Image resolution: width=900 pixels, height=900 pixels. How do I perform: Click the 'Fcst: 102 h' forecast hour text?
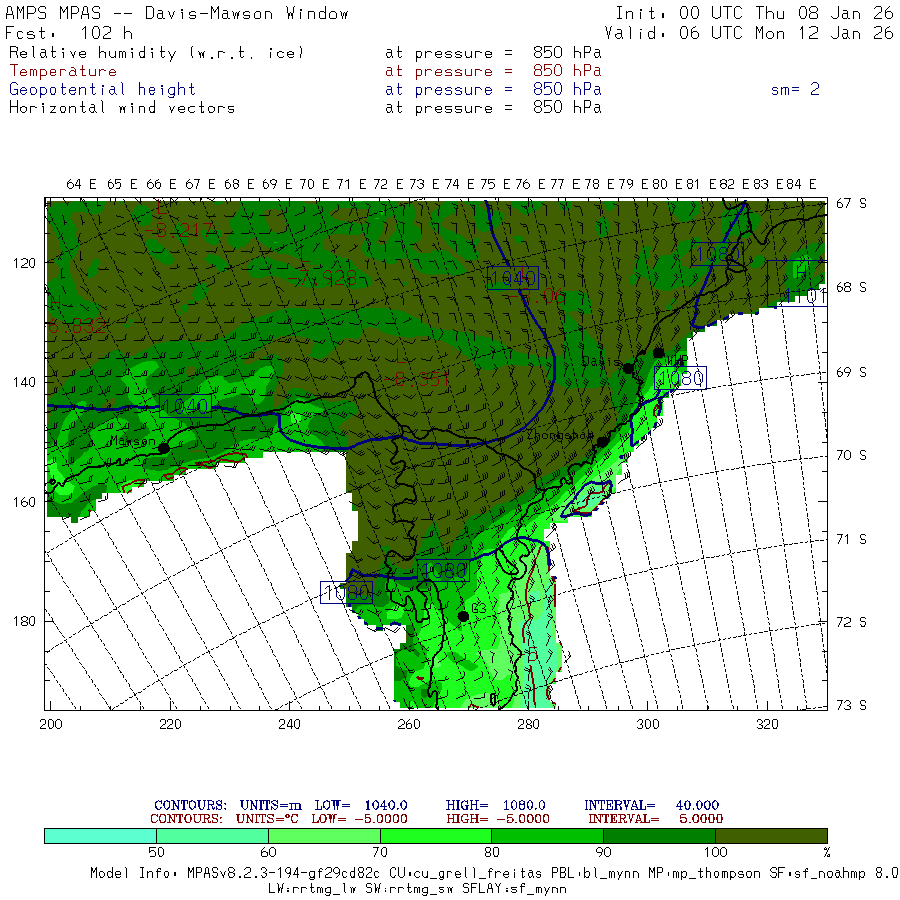[69, 33]
